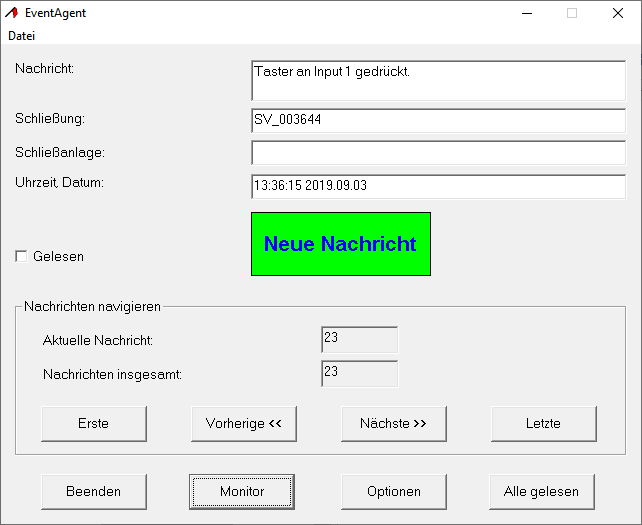Click into the Nachricht text box

438,81
